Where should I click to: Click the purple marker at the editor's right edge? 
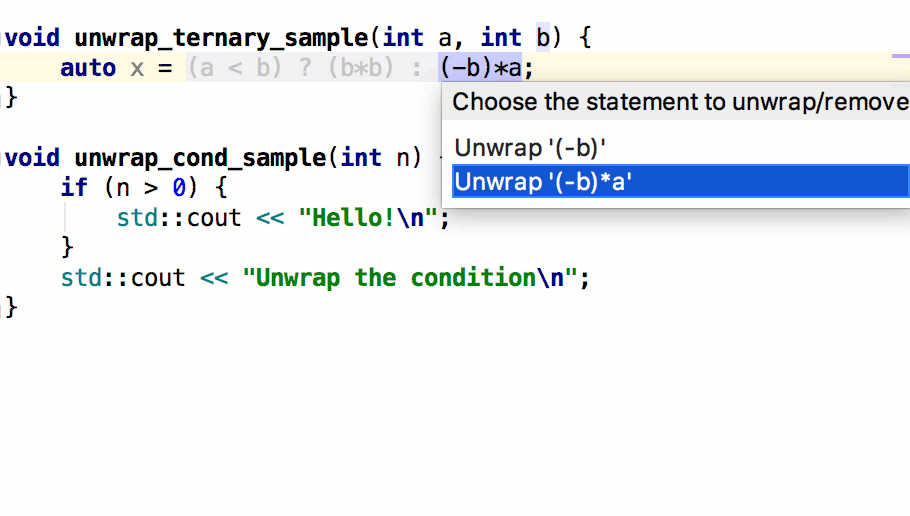(x=900, y=57)
